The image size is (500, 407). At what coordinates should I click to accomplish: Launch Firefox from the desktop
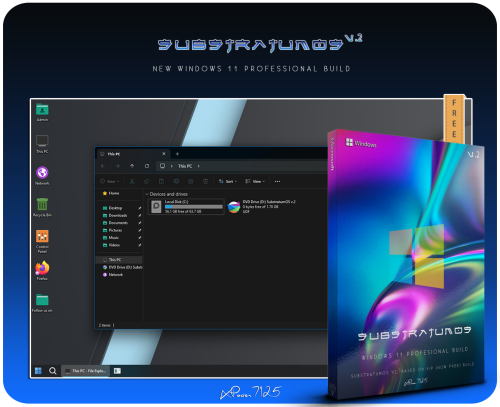coord(42,270)
